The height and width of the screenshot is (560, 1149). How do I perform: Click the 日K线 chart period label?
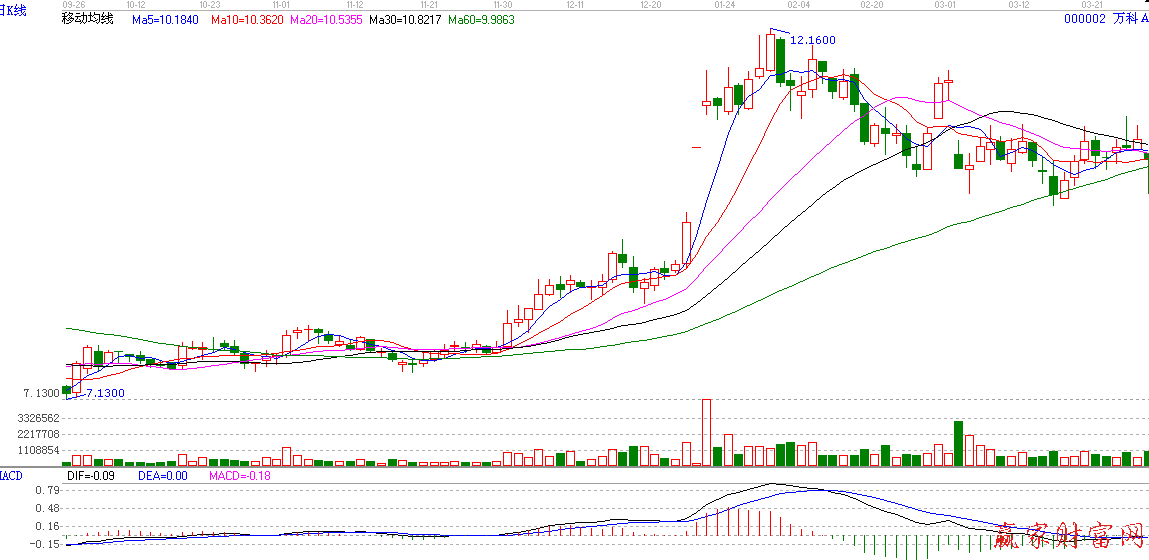coord(13,11)
